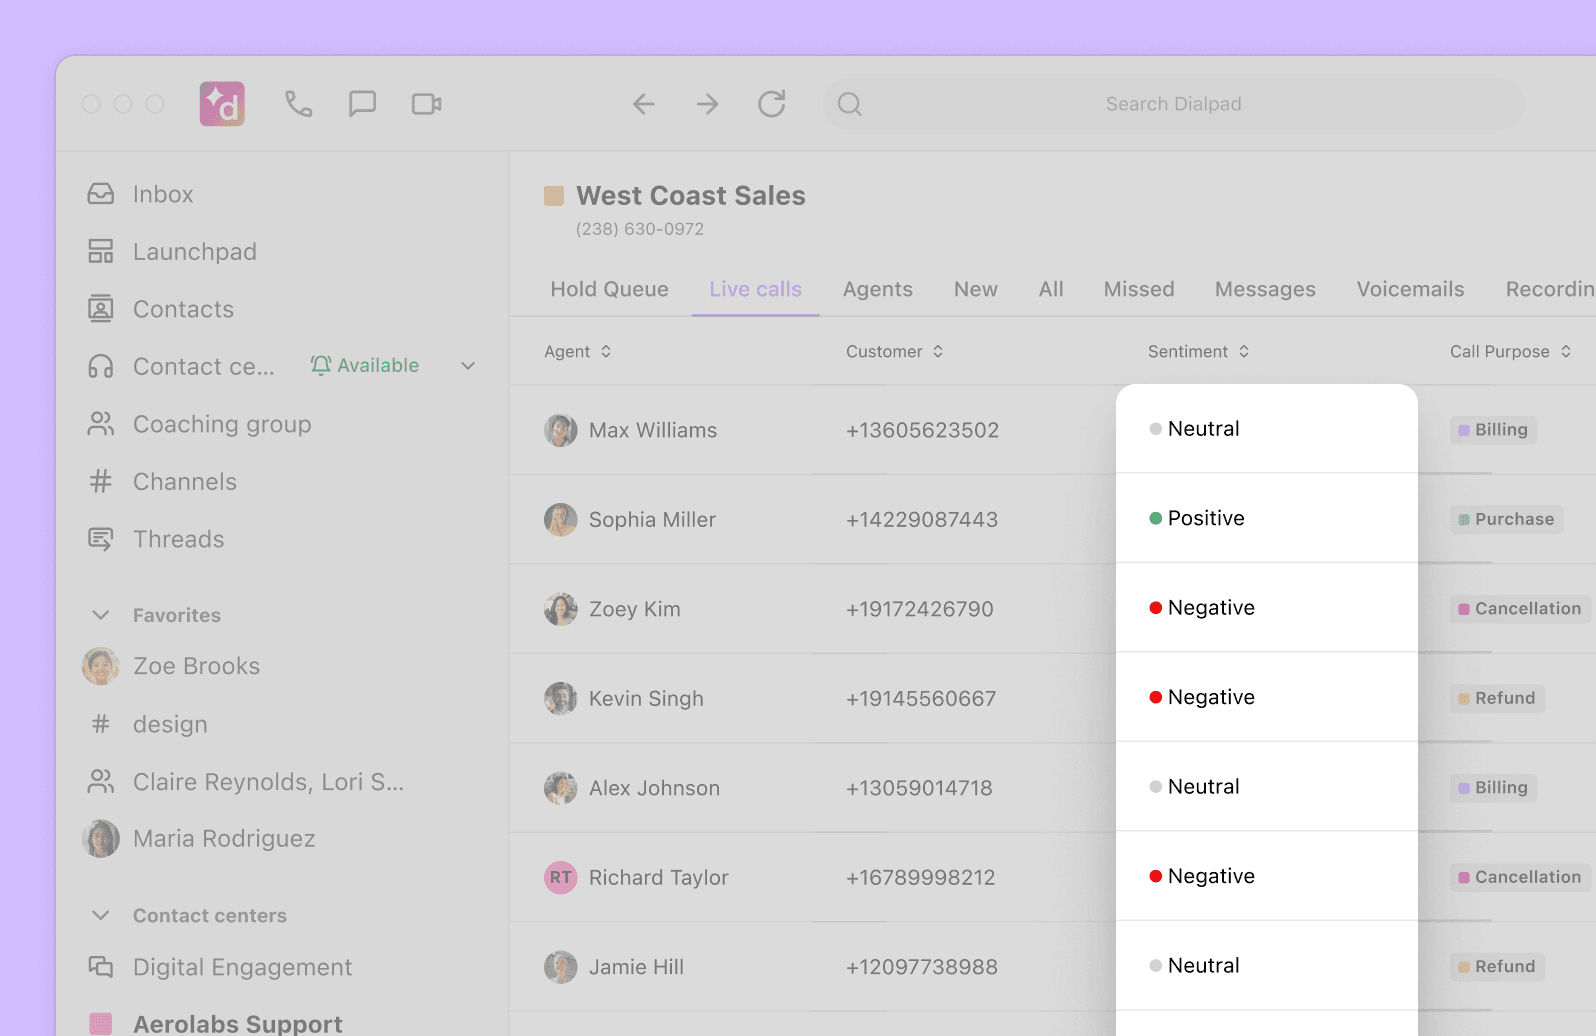
Task: Expand the Available status dropdown
Action: [468, 366]
